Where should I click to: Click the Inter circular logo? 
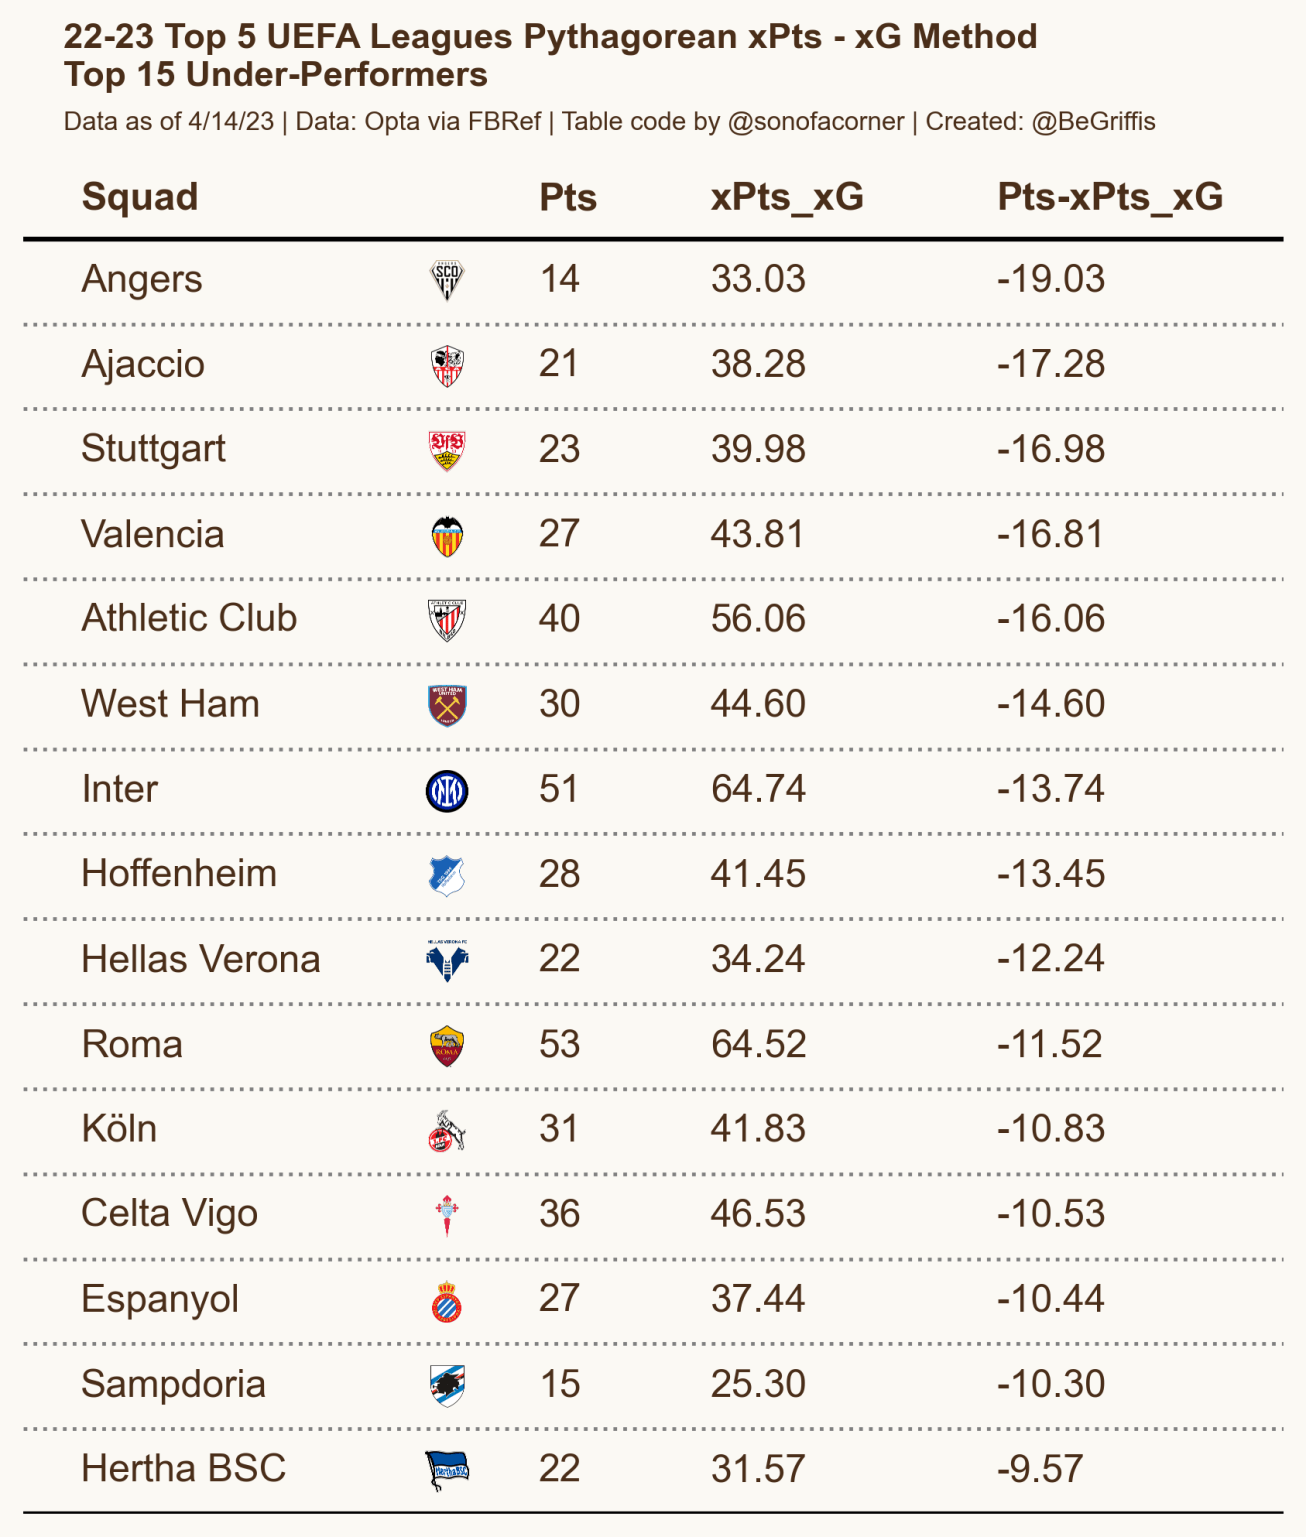click(447, 790)
